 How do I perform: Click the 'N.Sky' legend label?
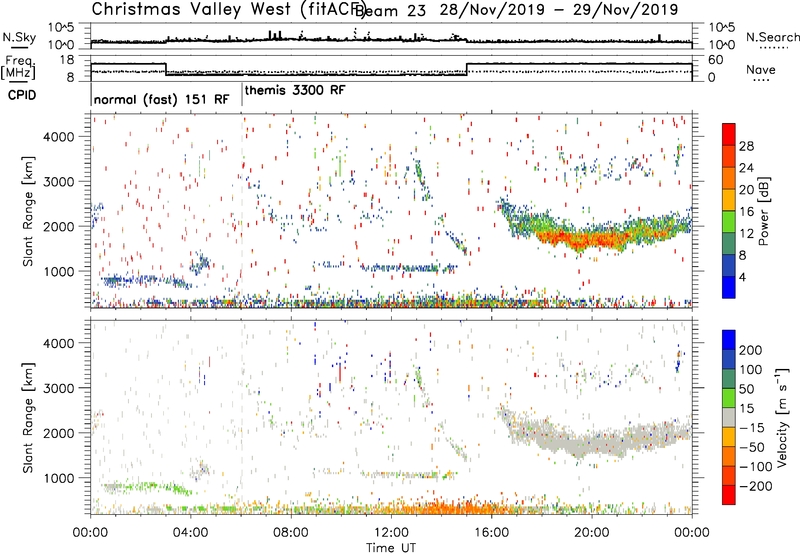pos(19,37)
